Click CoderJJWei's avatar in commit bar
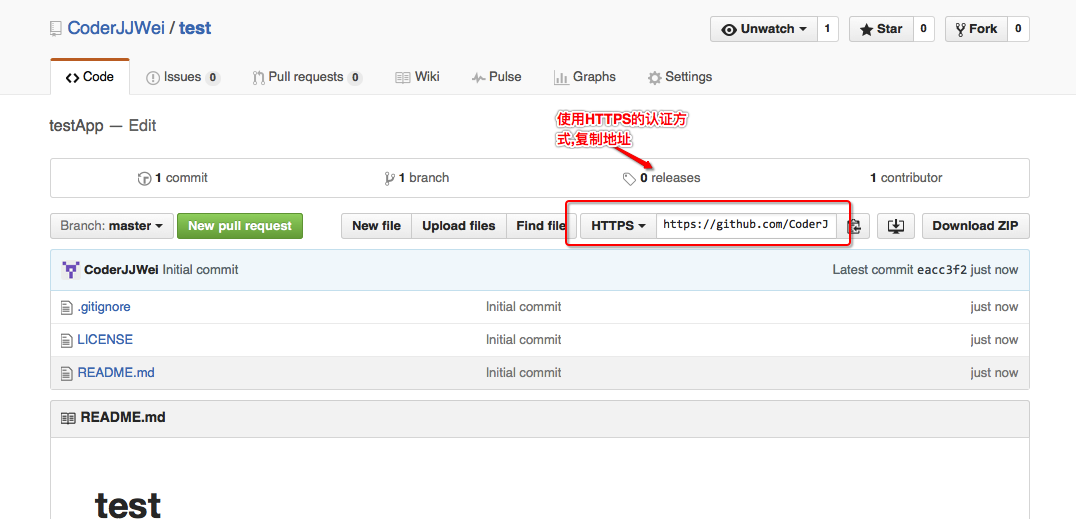1076x519 pixels. tap(71, 270)
